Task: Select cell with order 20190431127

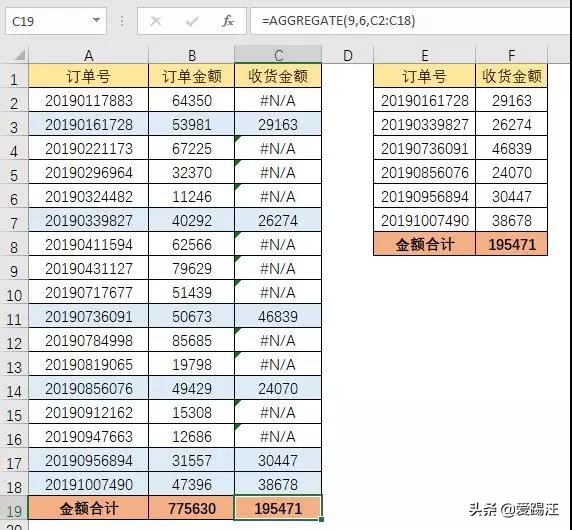Action: pos(89,269)
